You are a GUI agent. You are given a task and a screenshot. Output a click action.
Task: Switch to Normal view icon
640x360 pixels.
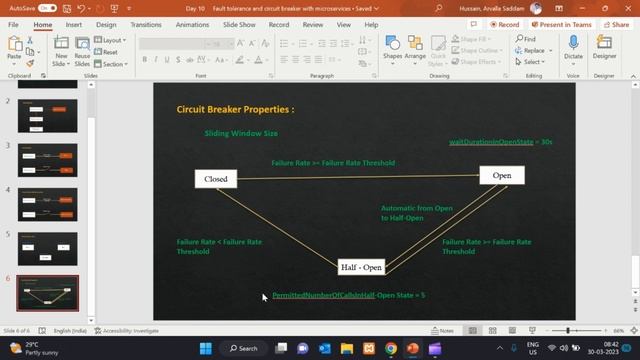tap(473, 331)
